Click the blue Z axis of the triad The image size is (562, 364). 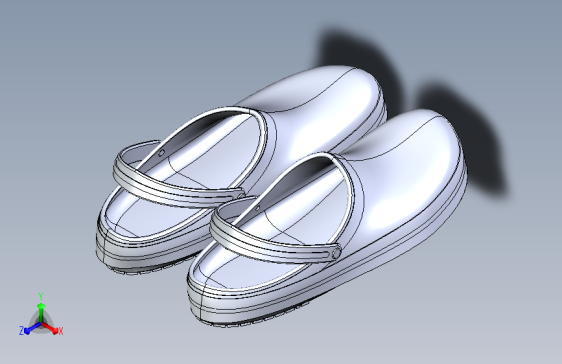33,328
